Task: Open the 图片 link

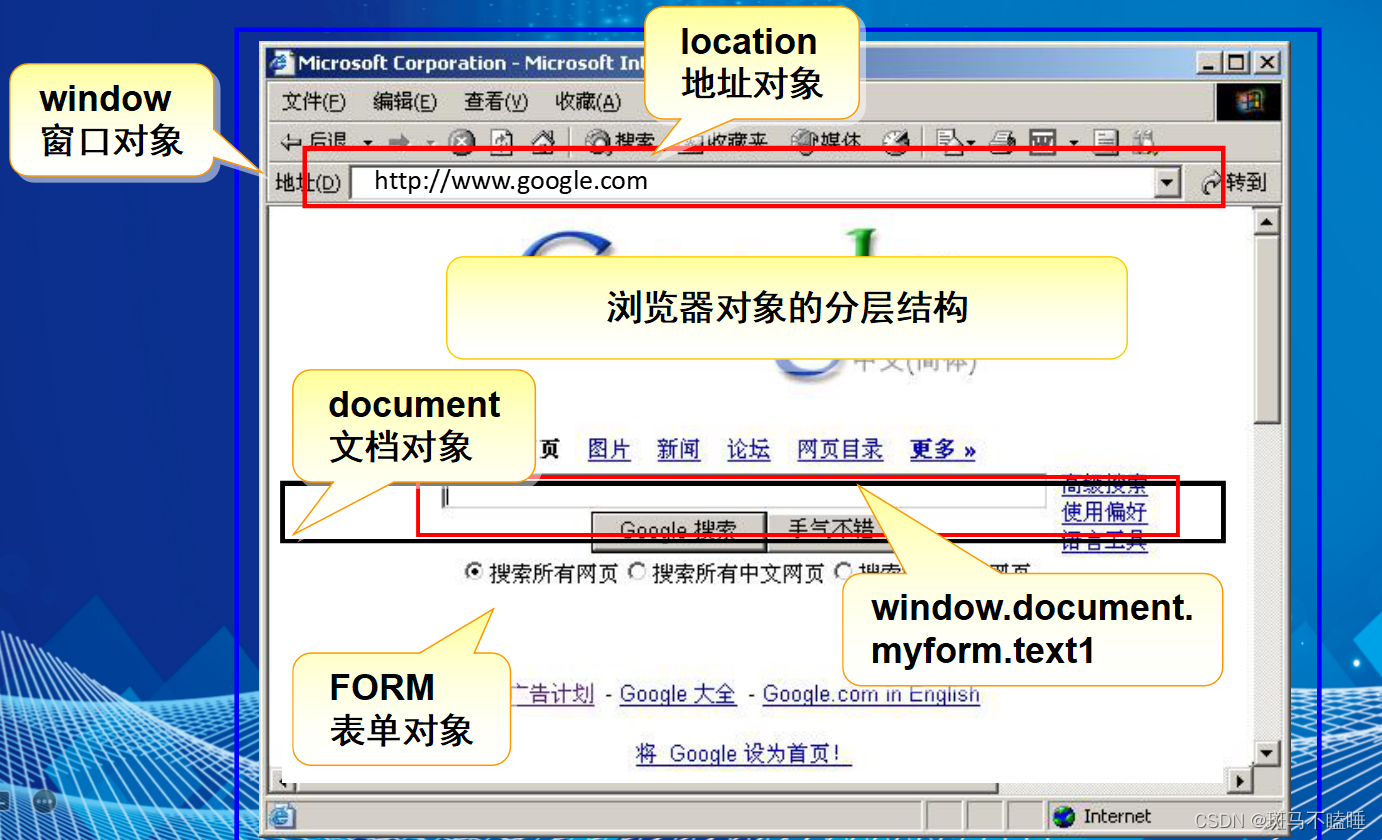Action: (x=609, y=450)
